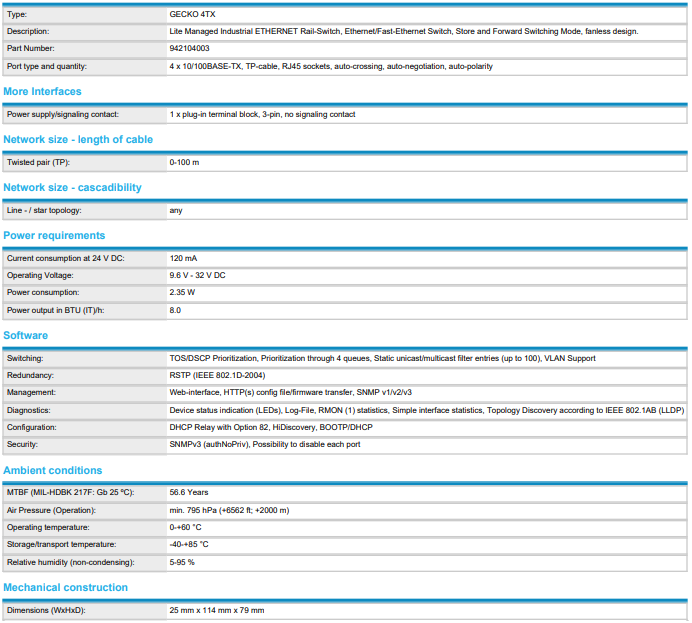Click the 'Dimensions (WxHxD):' label
The image size is (692, 623).
click(x=46, y=610)
